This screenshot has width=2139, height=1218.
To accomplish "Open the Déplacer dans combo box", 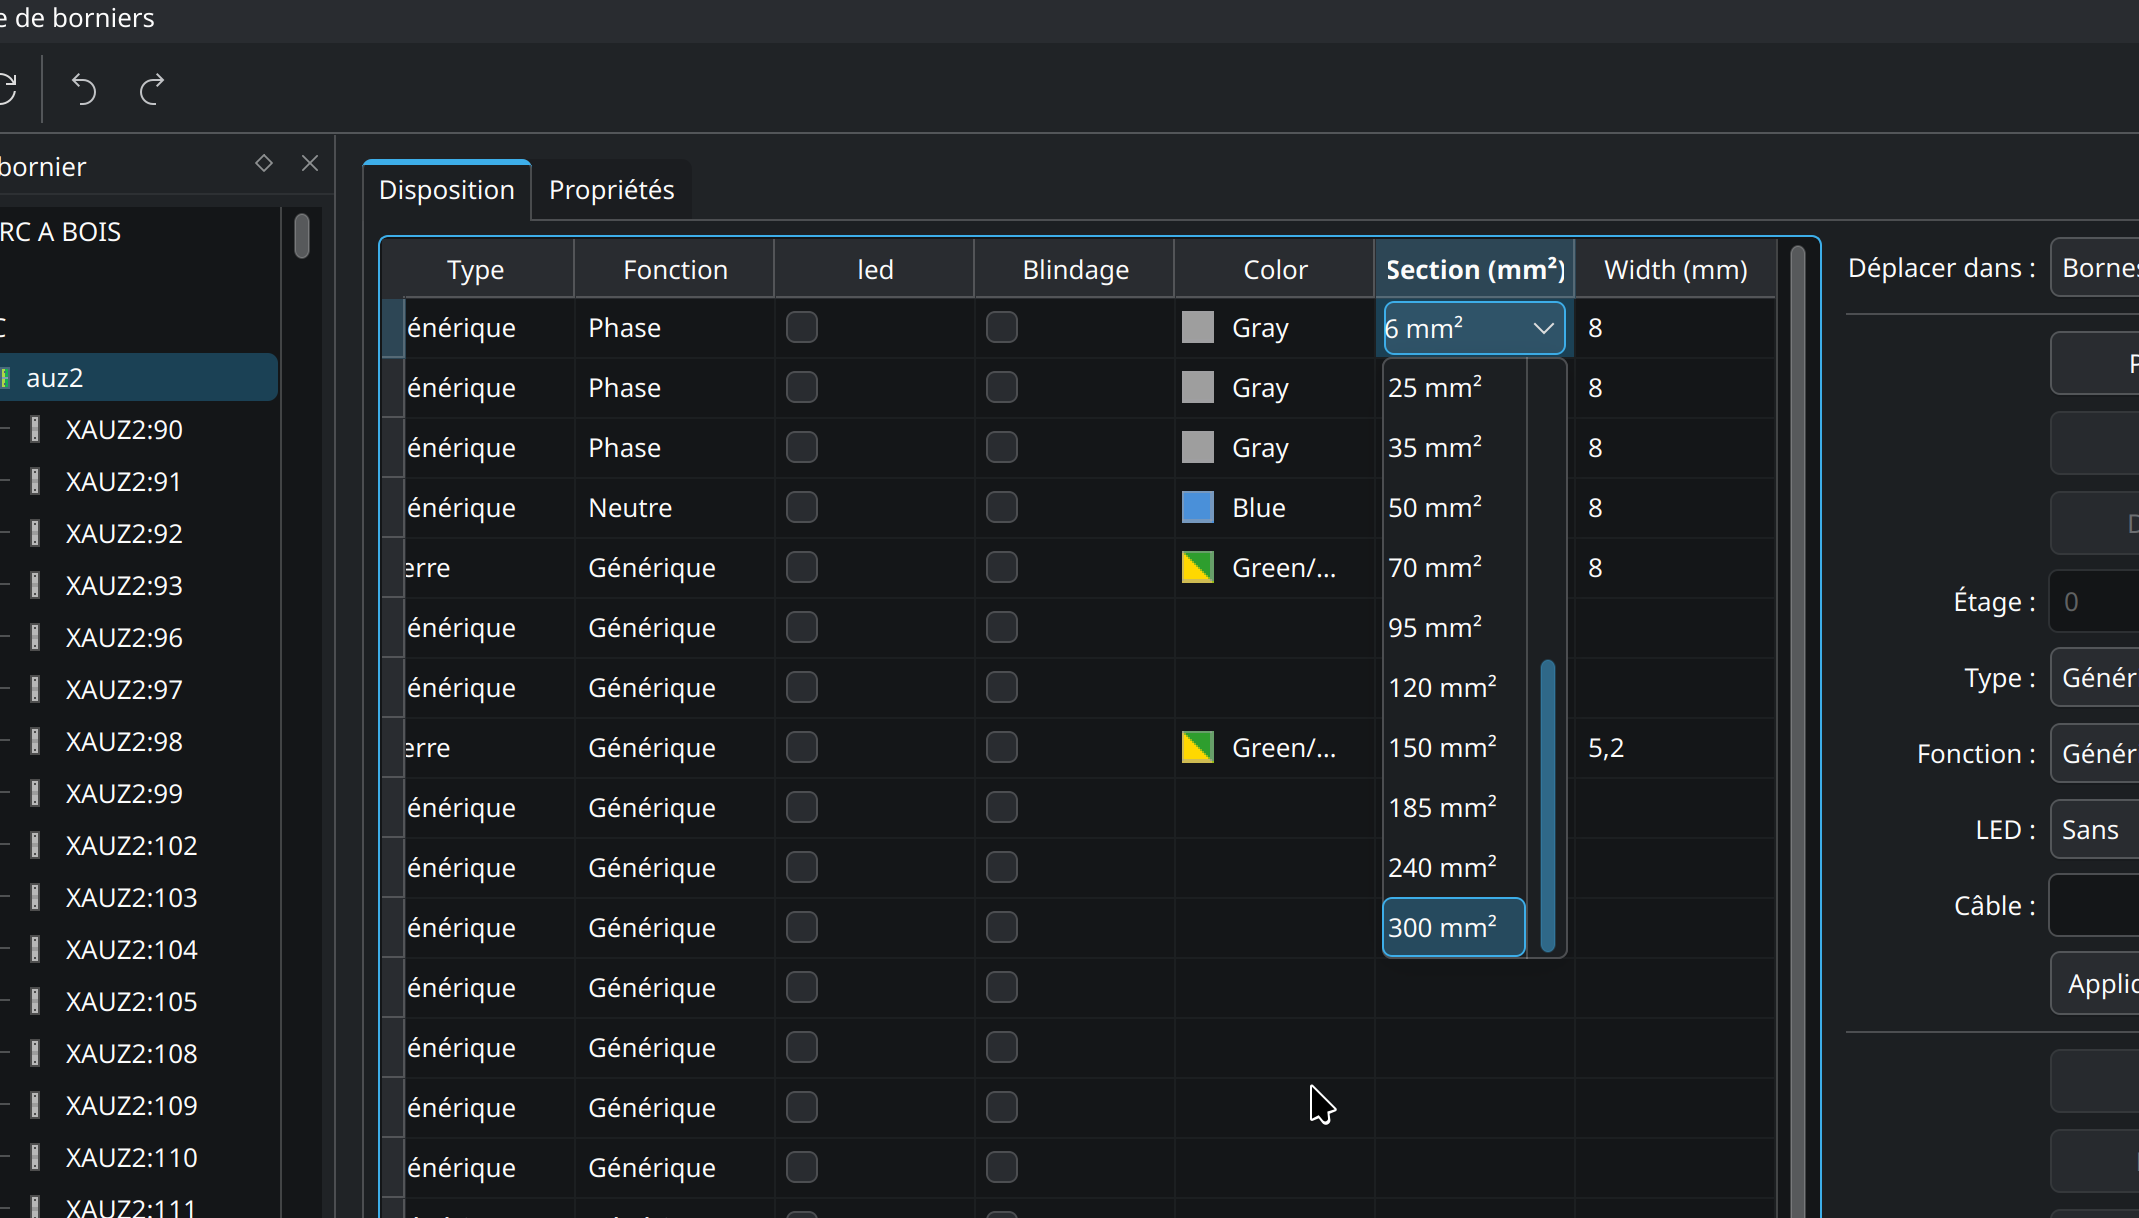I will (2094, 267).
